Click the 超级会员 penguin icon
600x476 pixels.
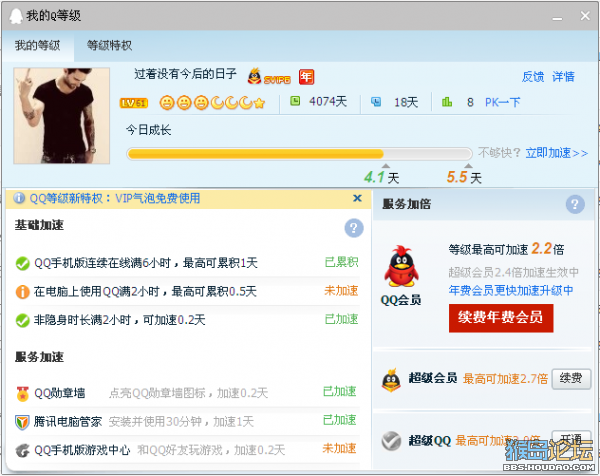[391, 380]
